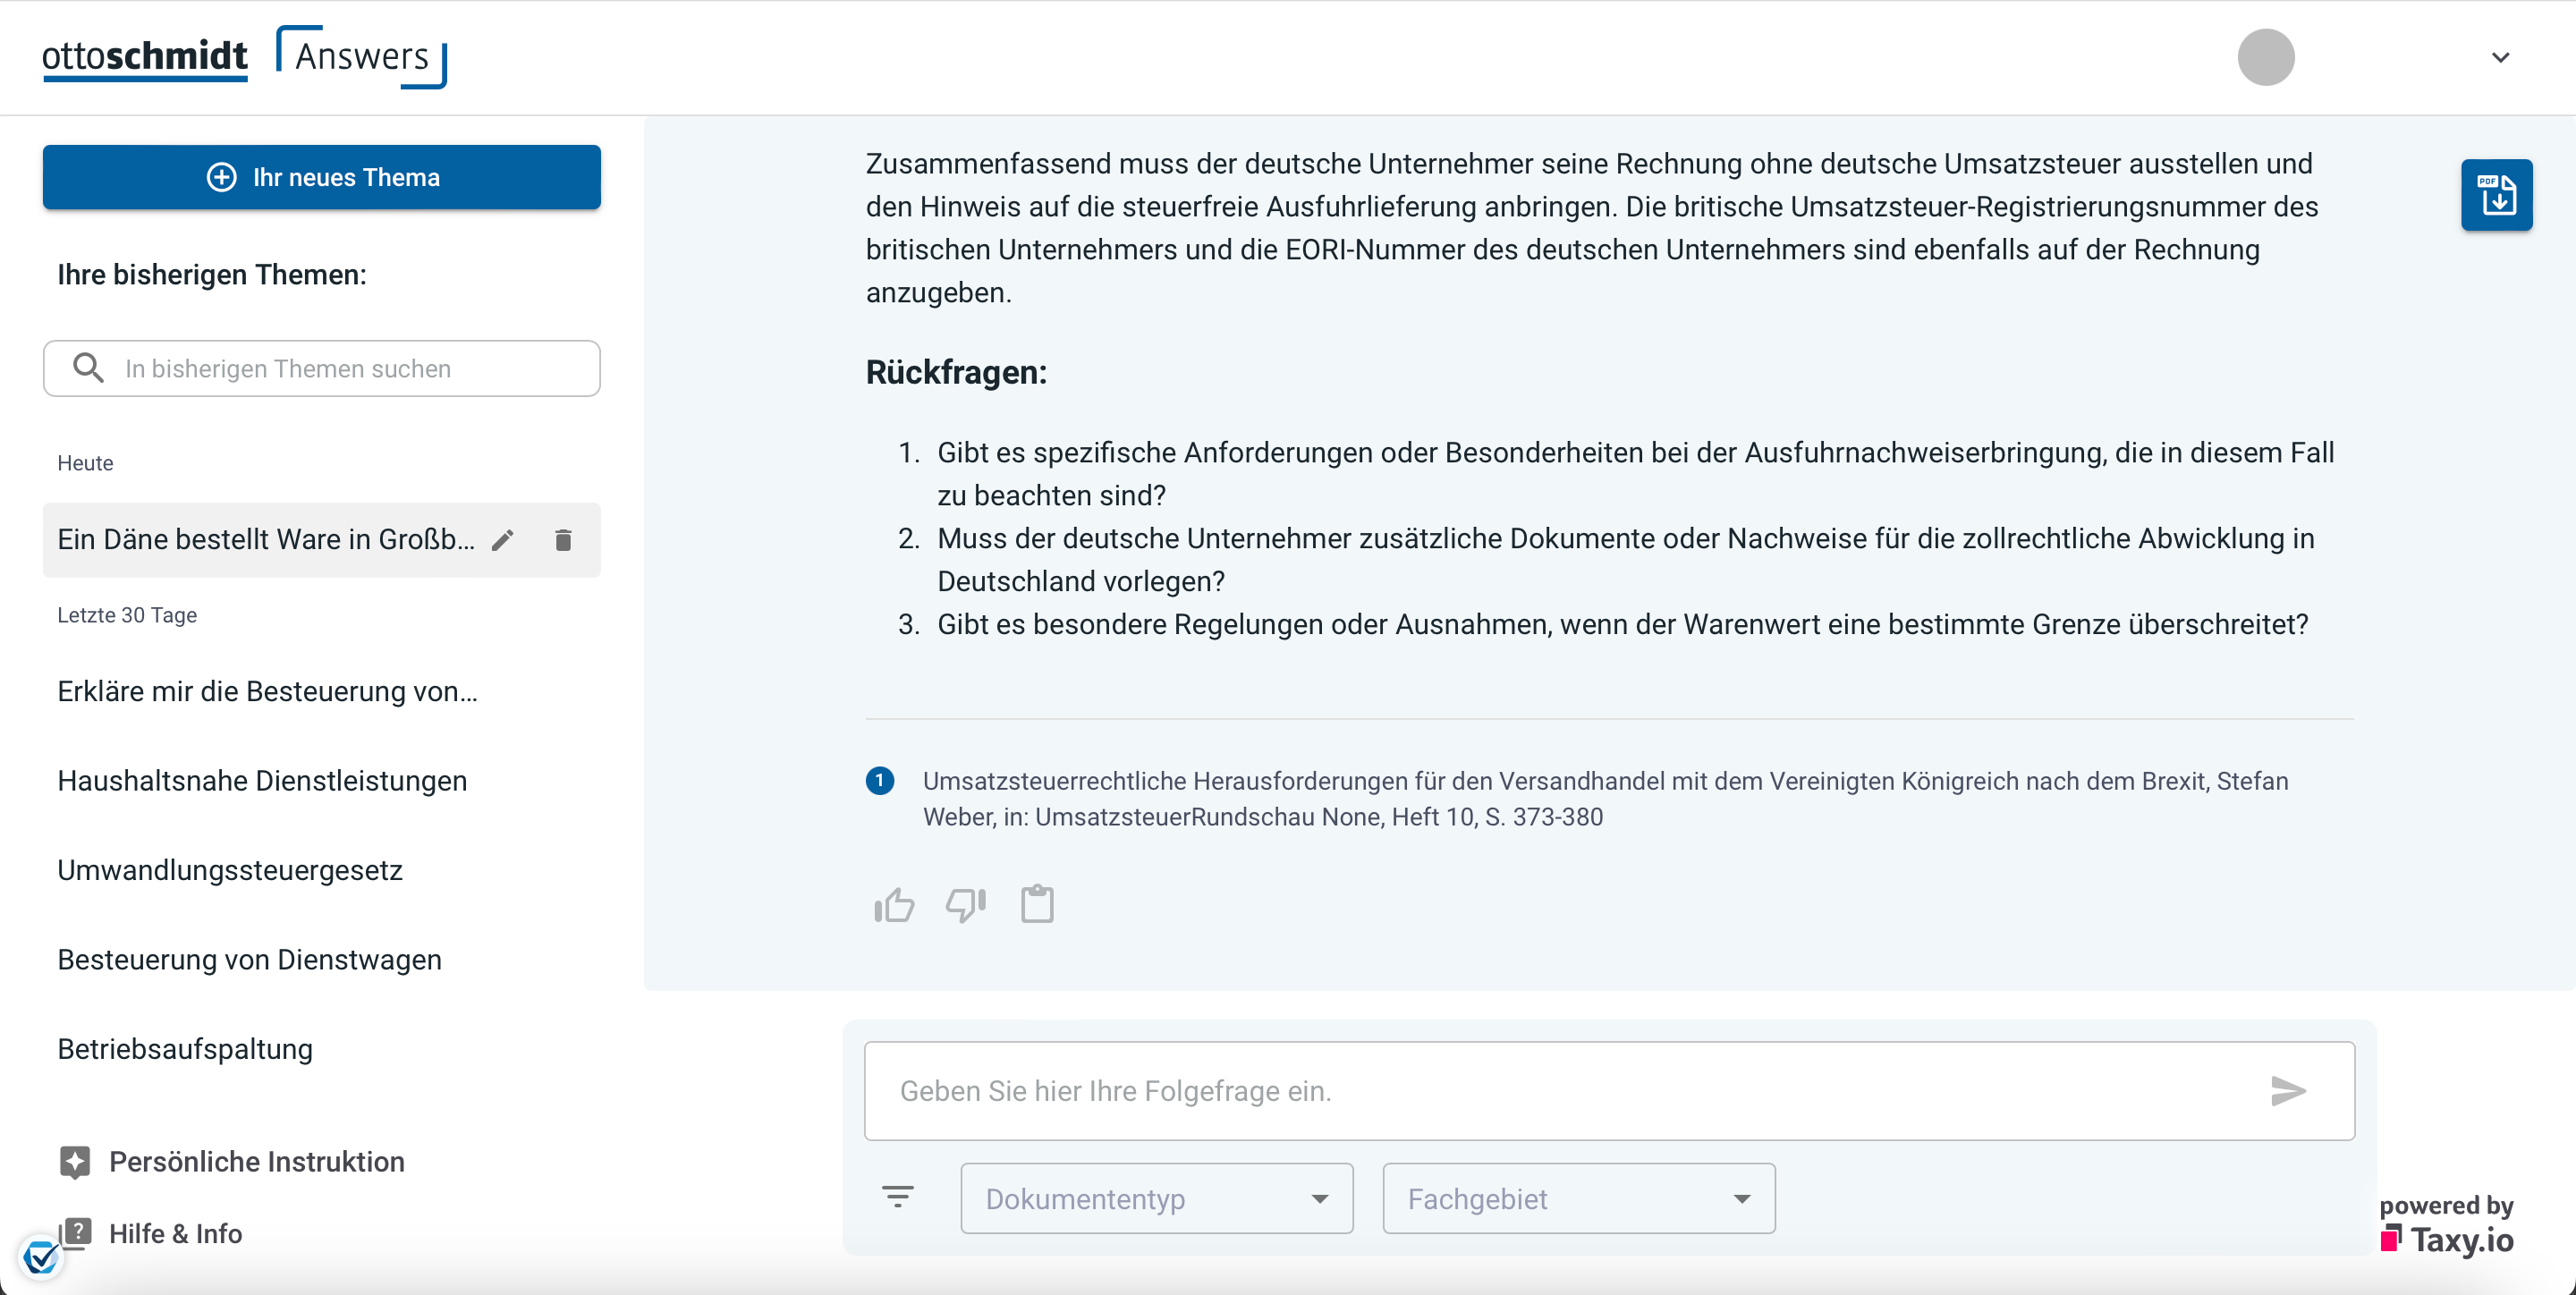Screen dimensions: 2576x1295
Task: Click the search magnifier icon
Action: tap(89, 368)
